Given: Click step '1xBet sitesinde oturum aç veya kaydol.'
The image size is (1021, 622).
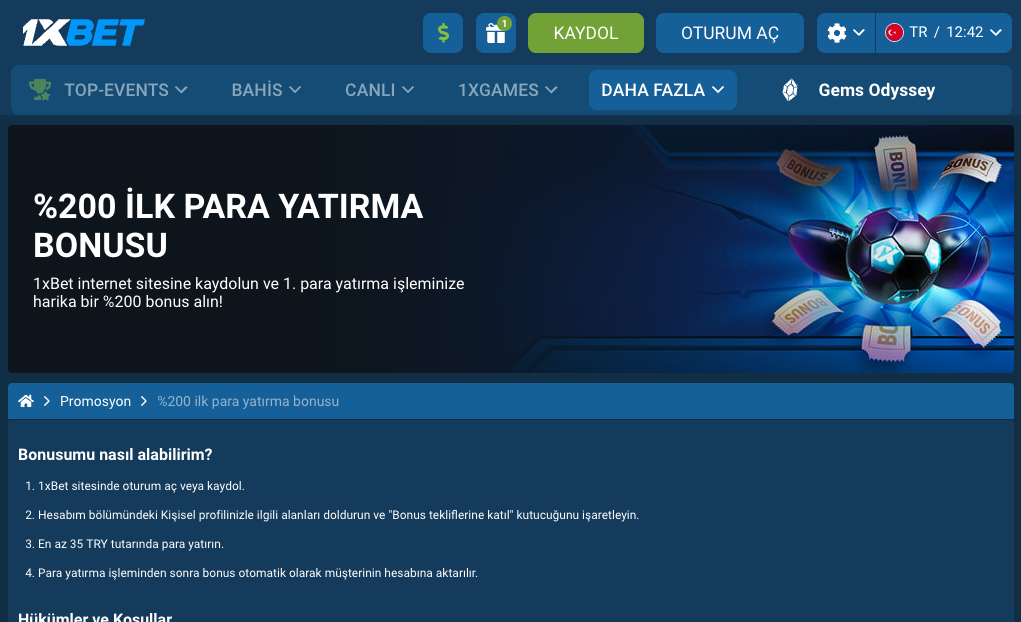Looking at the screenshot, I should click(x=141, y=486).
